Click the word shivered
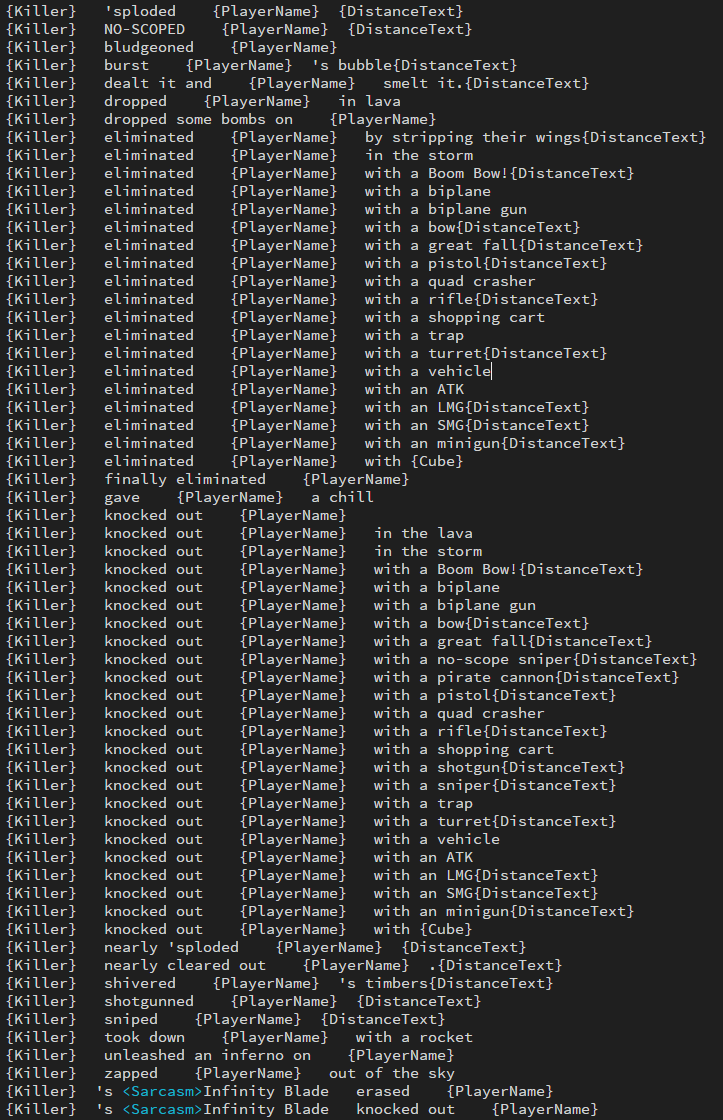The width and height of the screenshot is (723, 1120). (x=139, y=983)
